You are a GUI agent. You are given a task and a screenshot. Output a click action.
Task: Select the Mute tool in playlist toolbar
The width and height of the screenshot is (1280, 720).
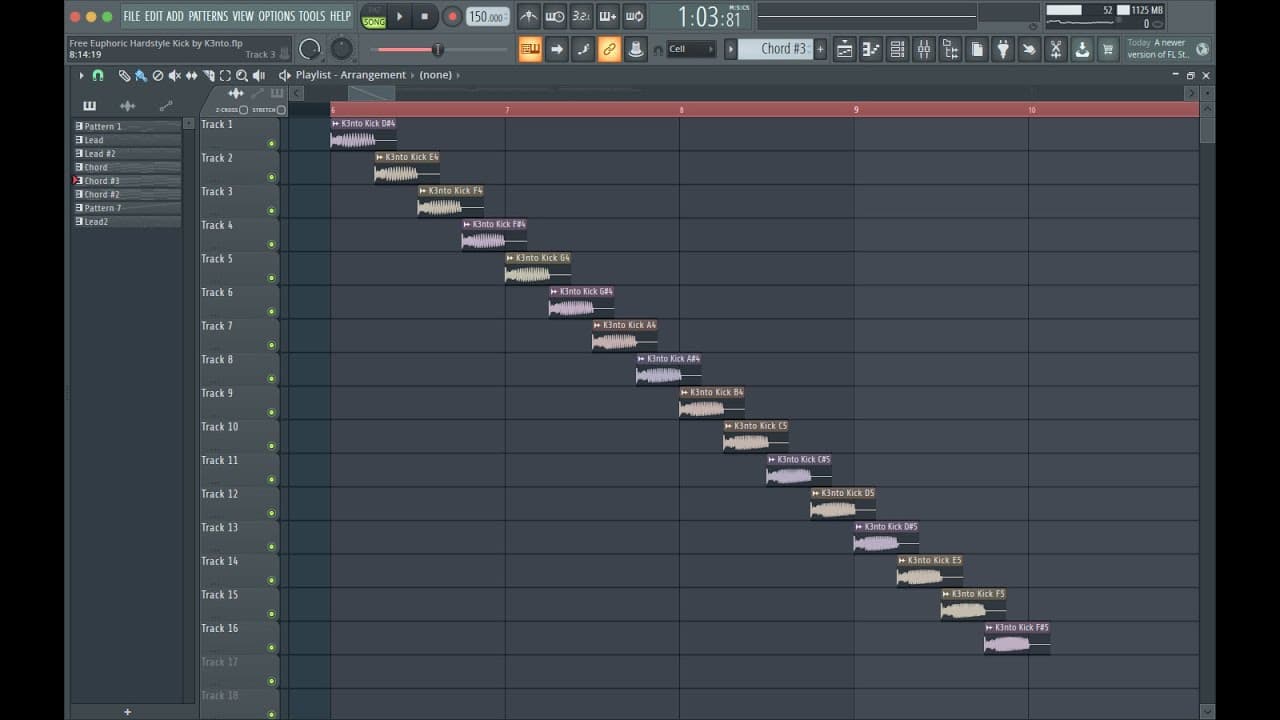click(x=175, y=75)
